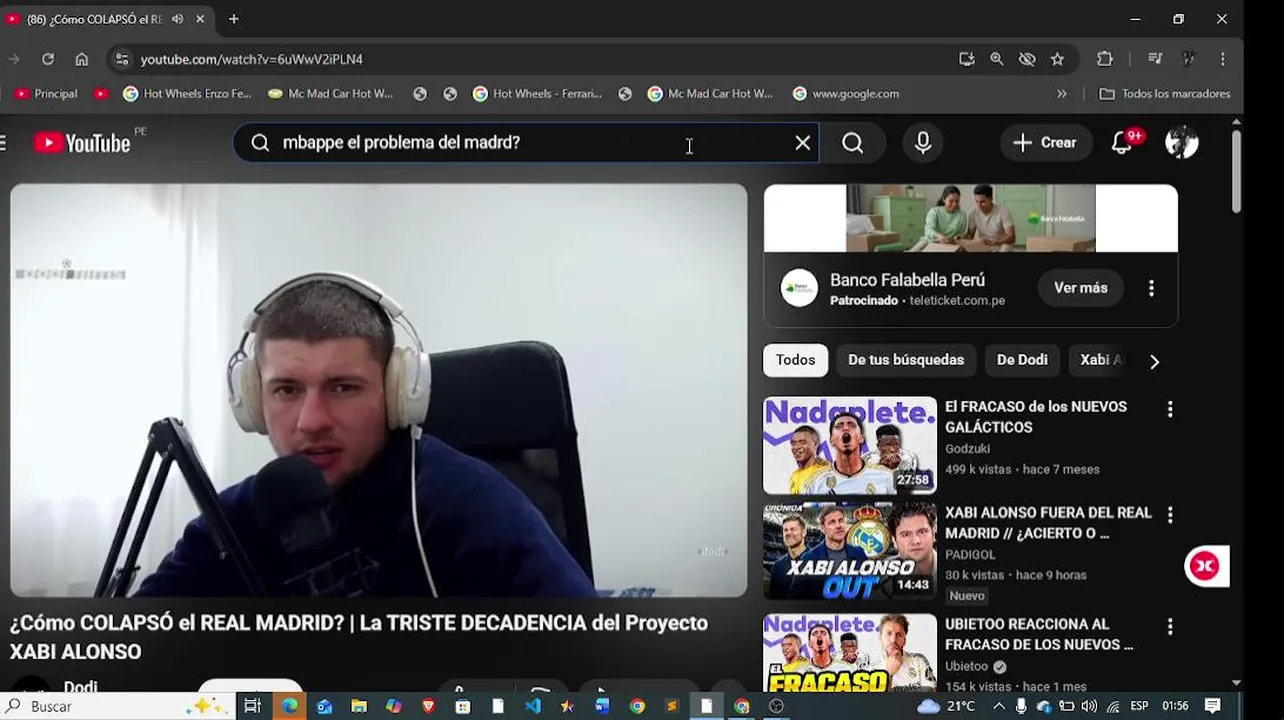
Task: Open the weather 21°C widget
Action: click(946, 706)
